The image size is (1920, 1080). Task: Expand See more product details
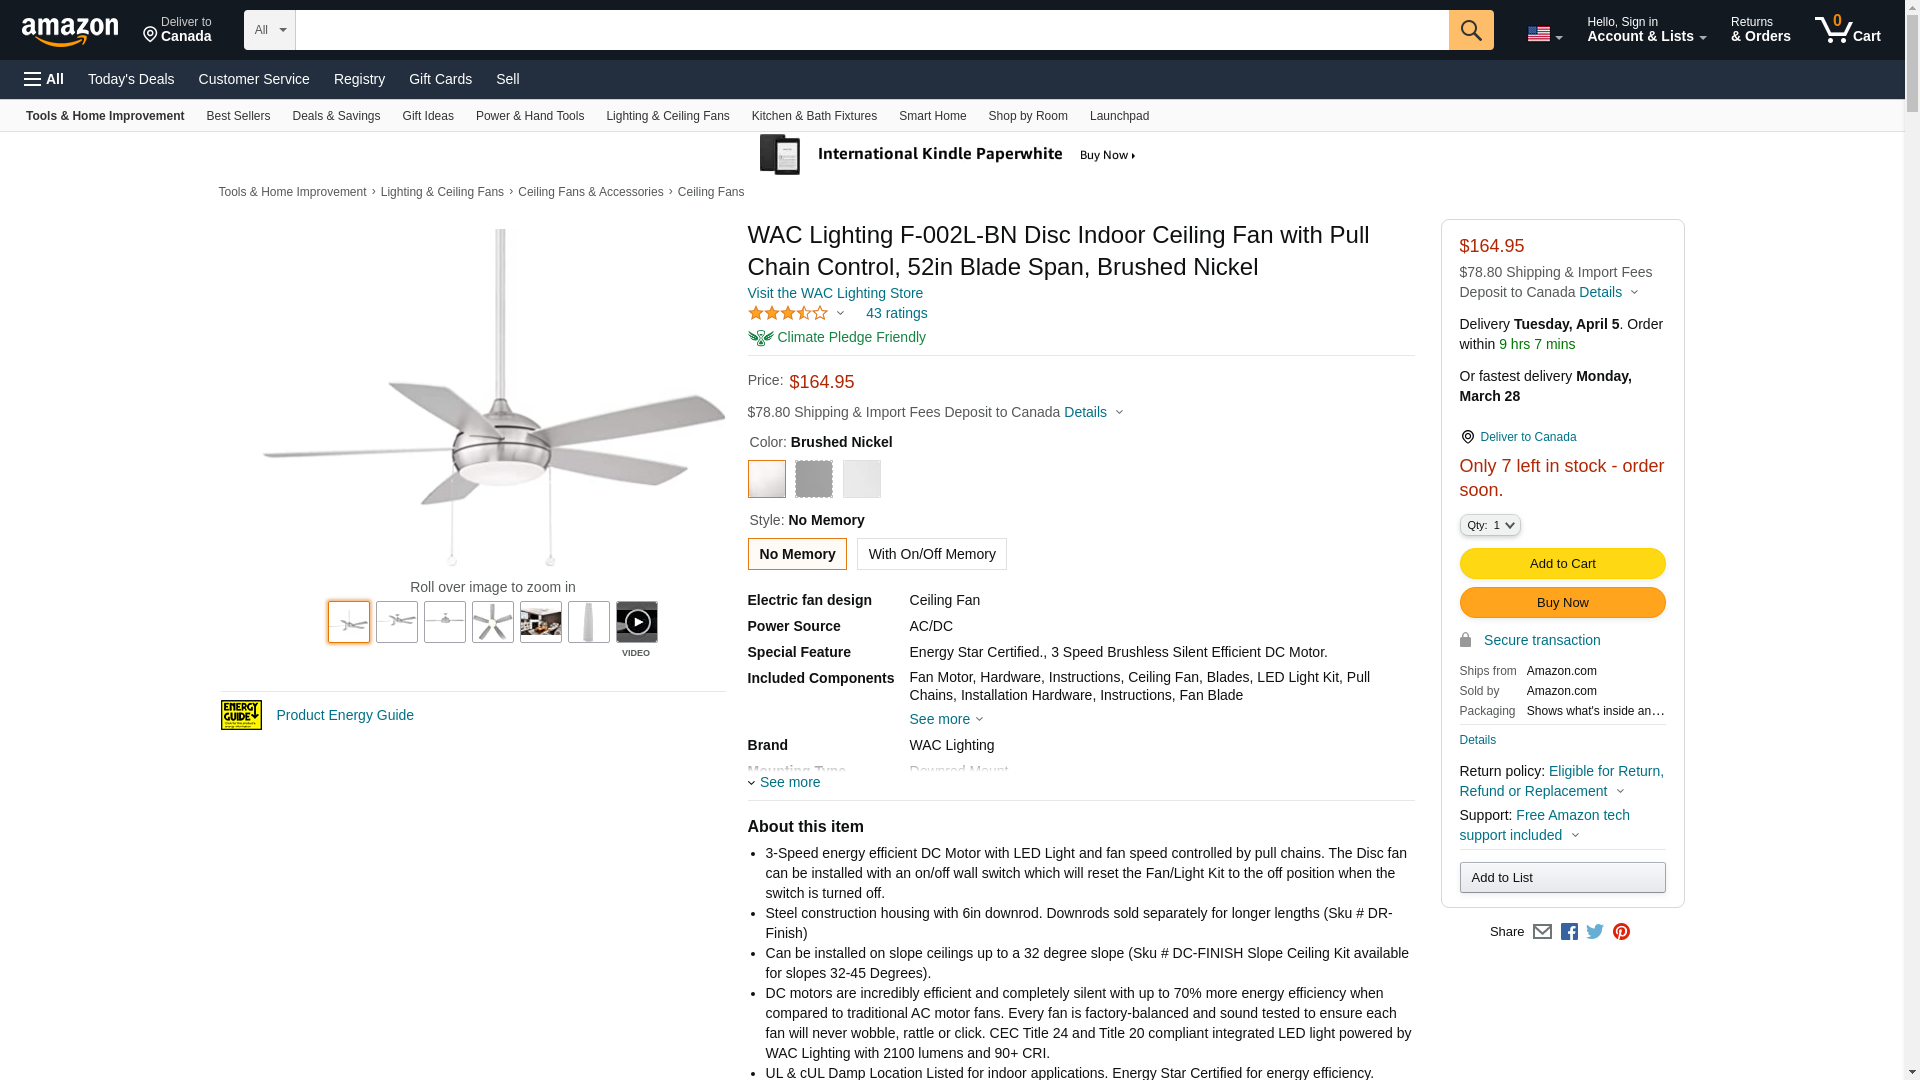tap(789, 782)
